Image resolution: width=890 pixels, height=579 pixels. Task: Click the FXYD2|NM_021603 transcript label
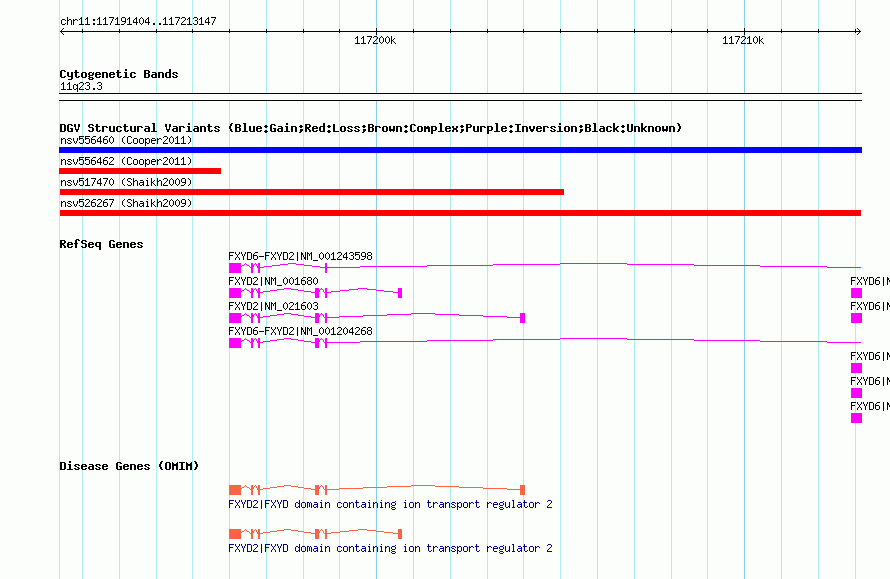click(x=273, y=306)
